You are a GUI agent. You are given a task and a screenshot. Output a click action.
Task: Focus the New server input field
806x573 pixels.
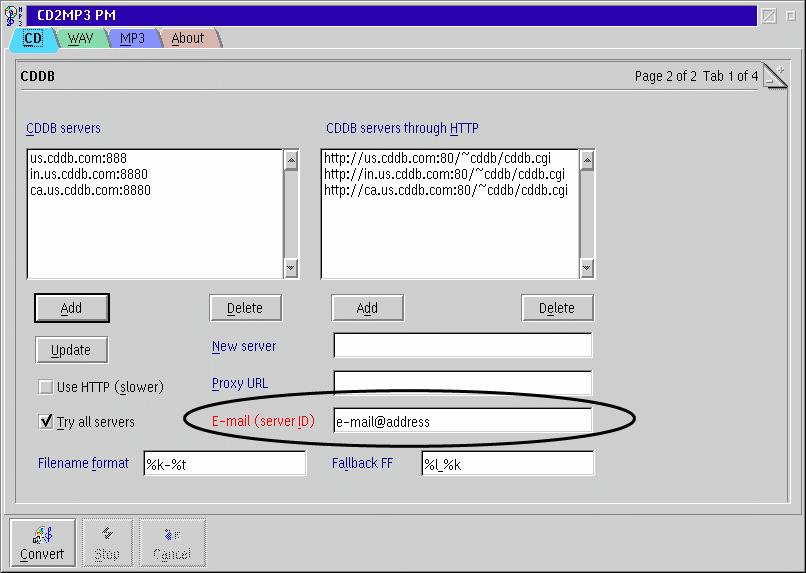coord(463,345)
